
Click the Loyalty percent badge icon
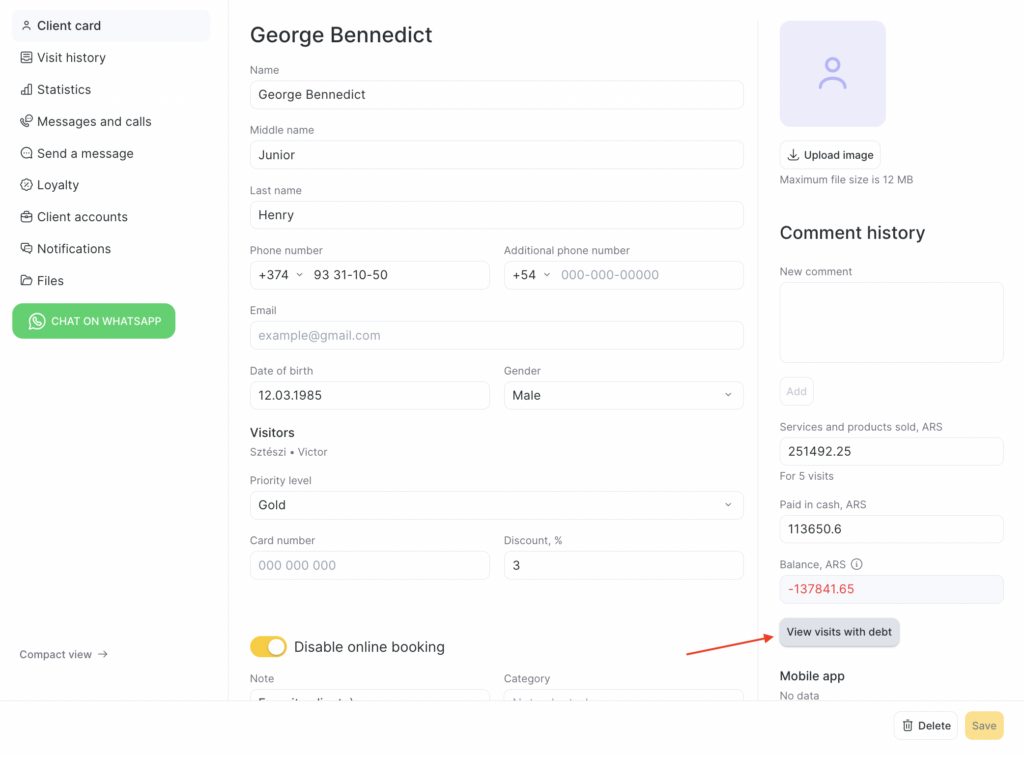tap(27, 185)
